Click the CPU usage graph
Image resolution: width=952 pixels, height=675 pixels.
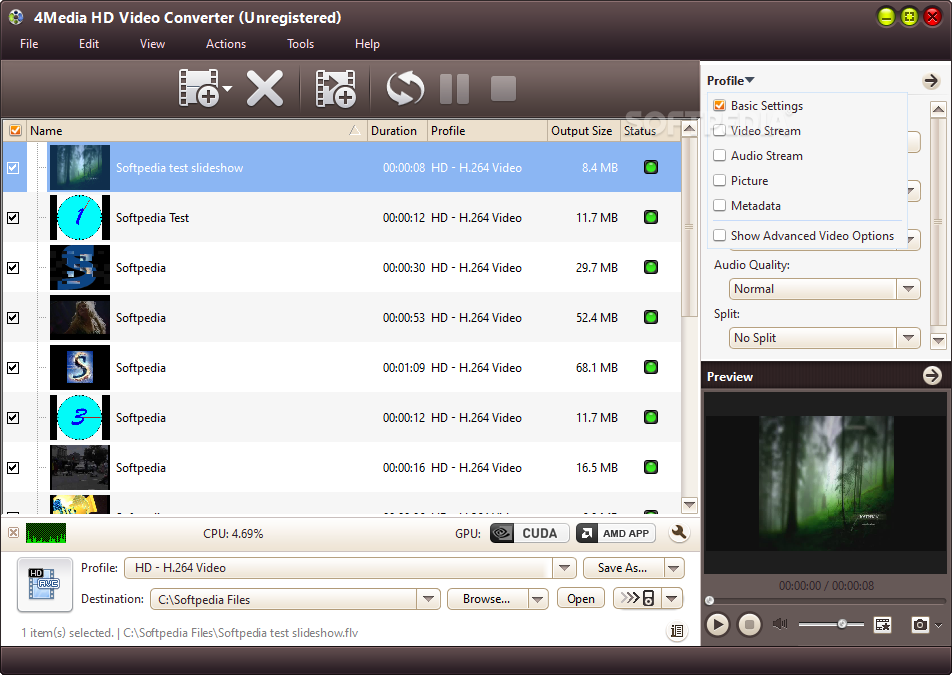46,533
